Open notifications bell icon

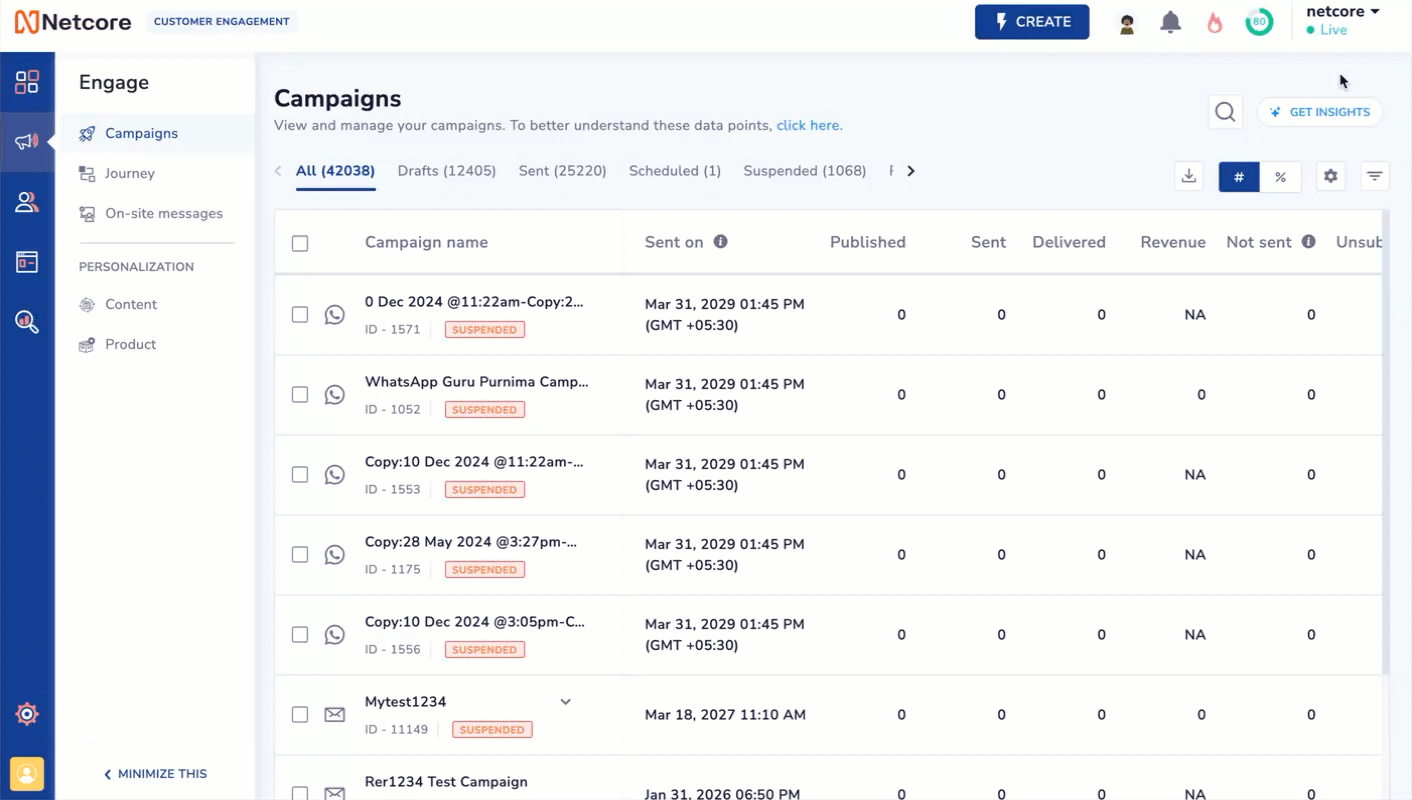coord(1170,22)
